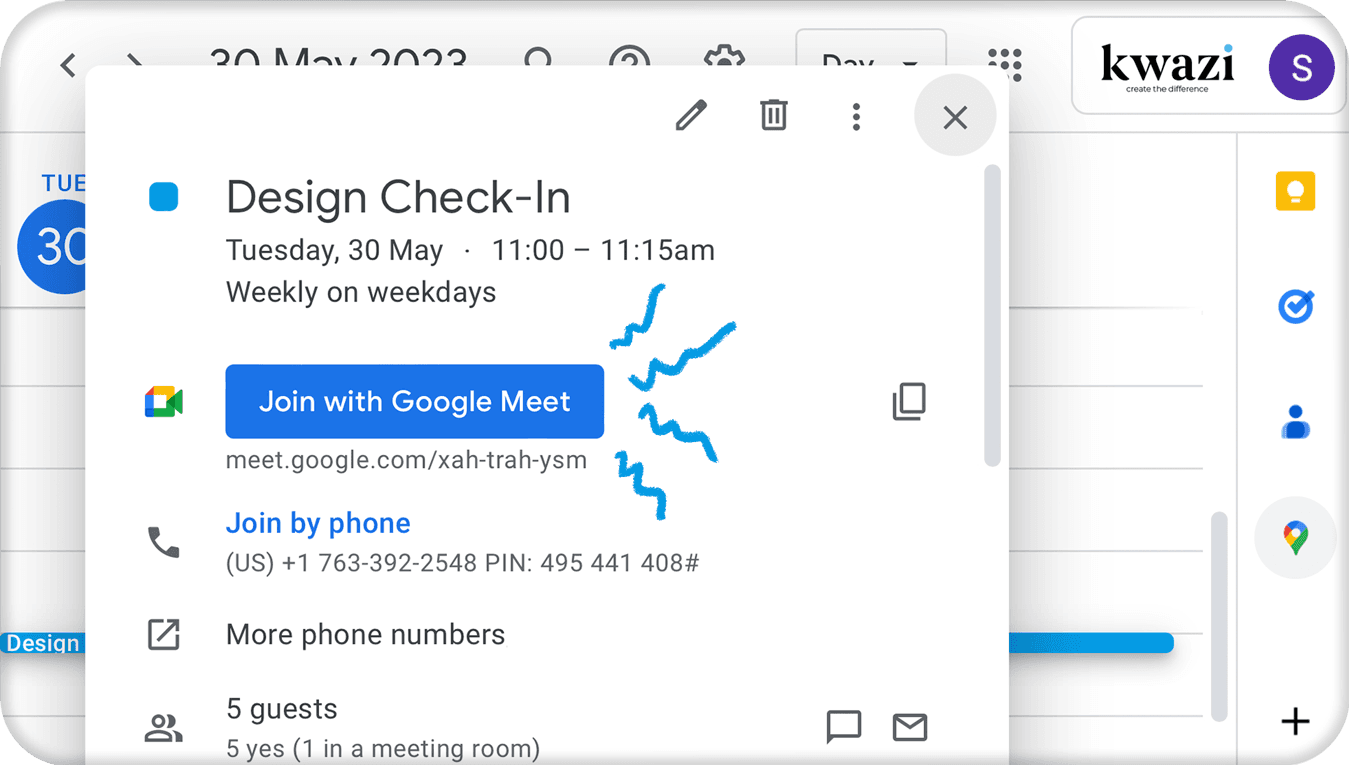
Task: Click the external link icon for phone numbers
Action: (163, 635)
